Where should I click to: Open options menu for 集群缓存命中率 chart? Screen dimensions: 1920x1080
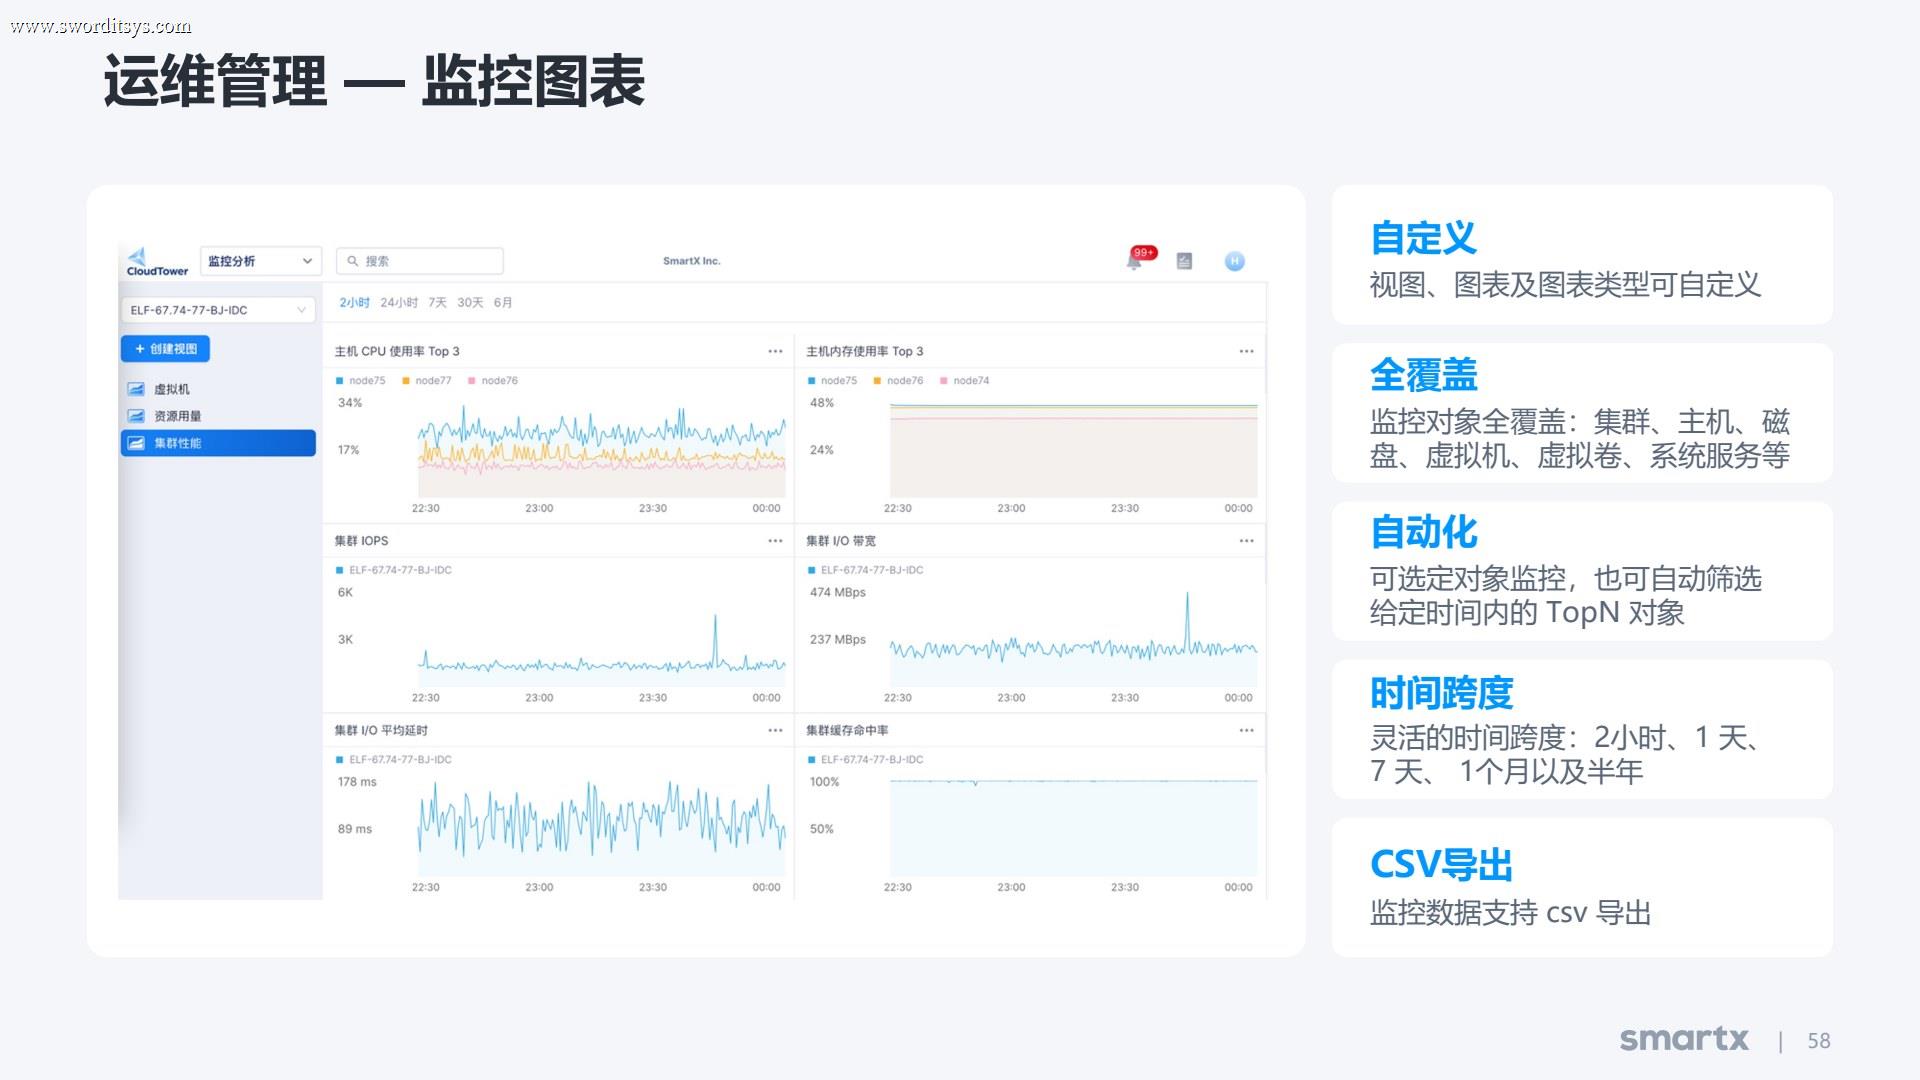[x=1246, y=730]
